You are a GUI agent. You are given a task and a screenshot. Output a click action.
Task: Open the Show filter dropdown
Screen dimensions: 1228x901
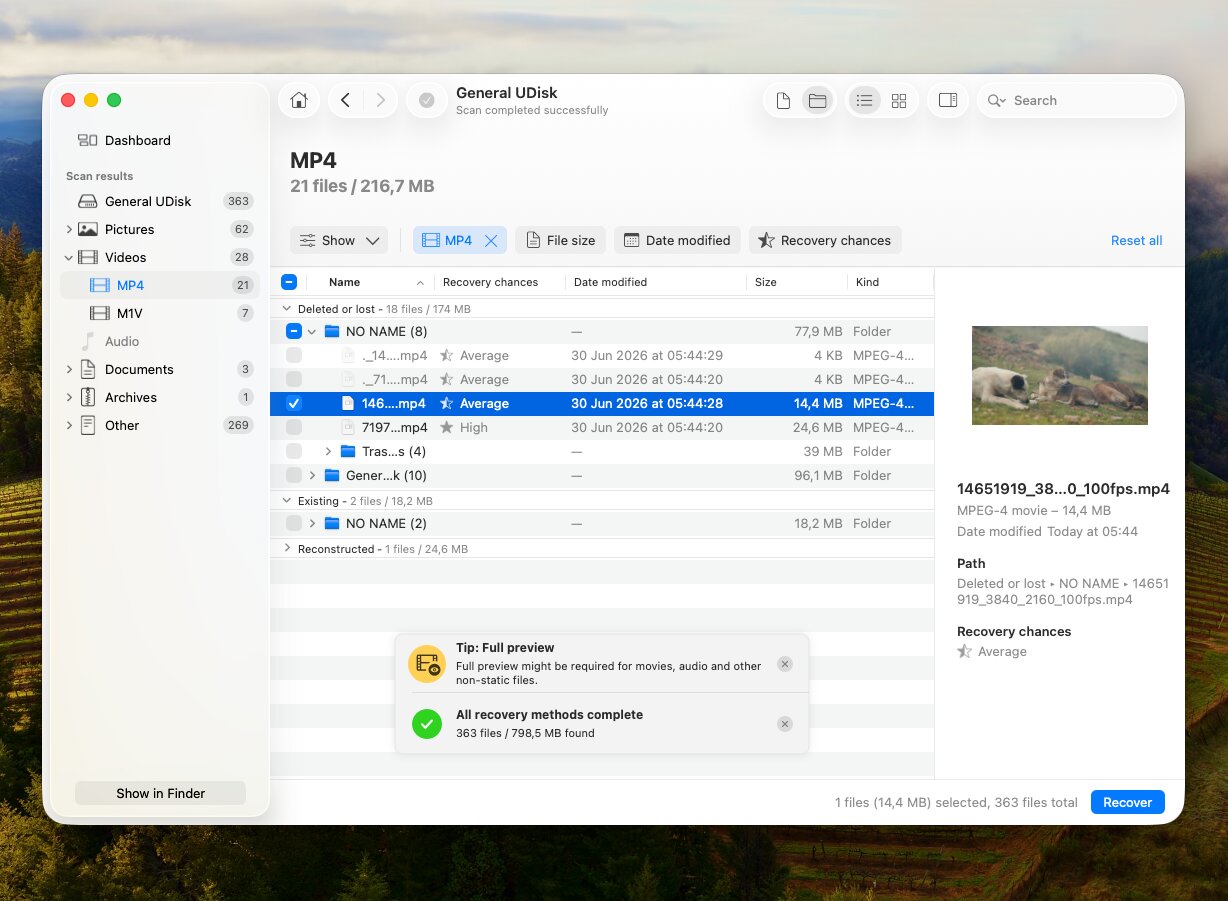[339, 240]
